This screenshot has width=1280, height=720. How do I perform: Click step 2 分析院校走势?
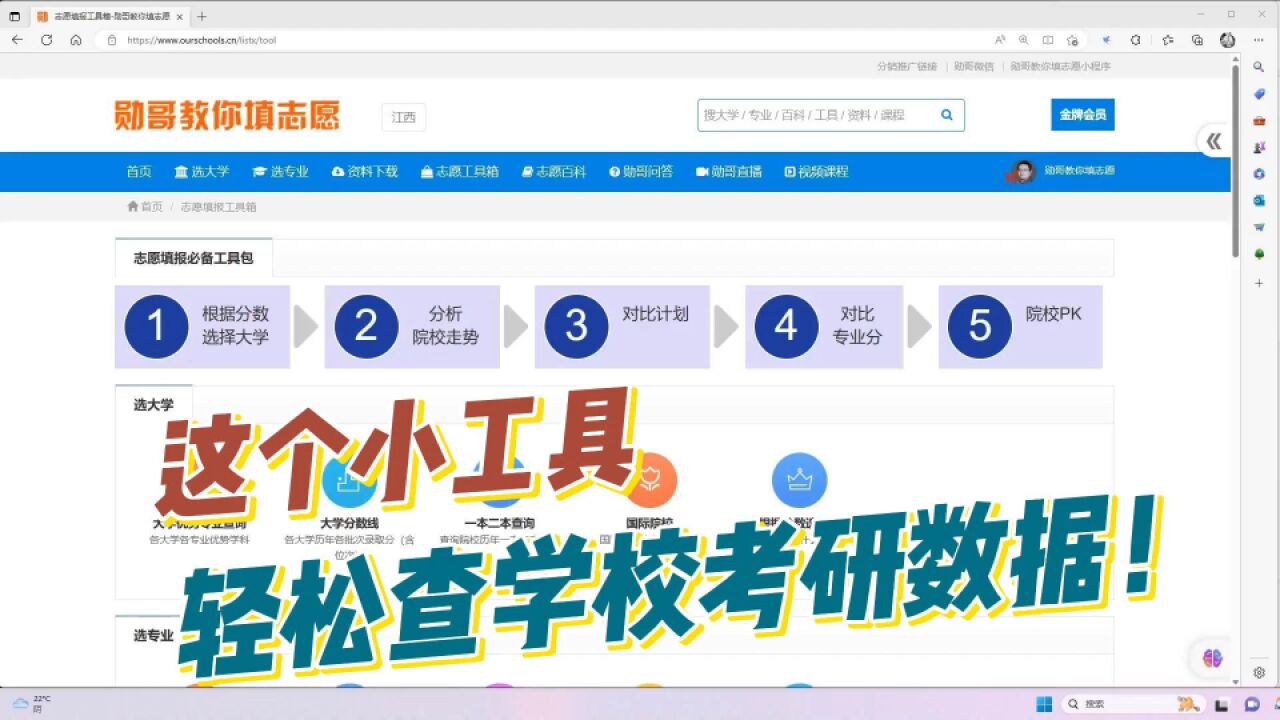point(412,327)
